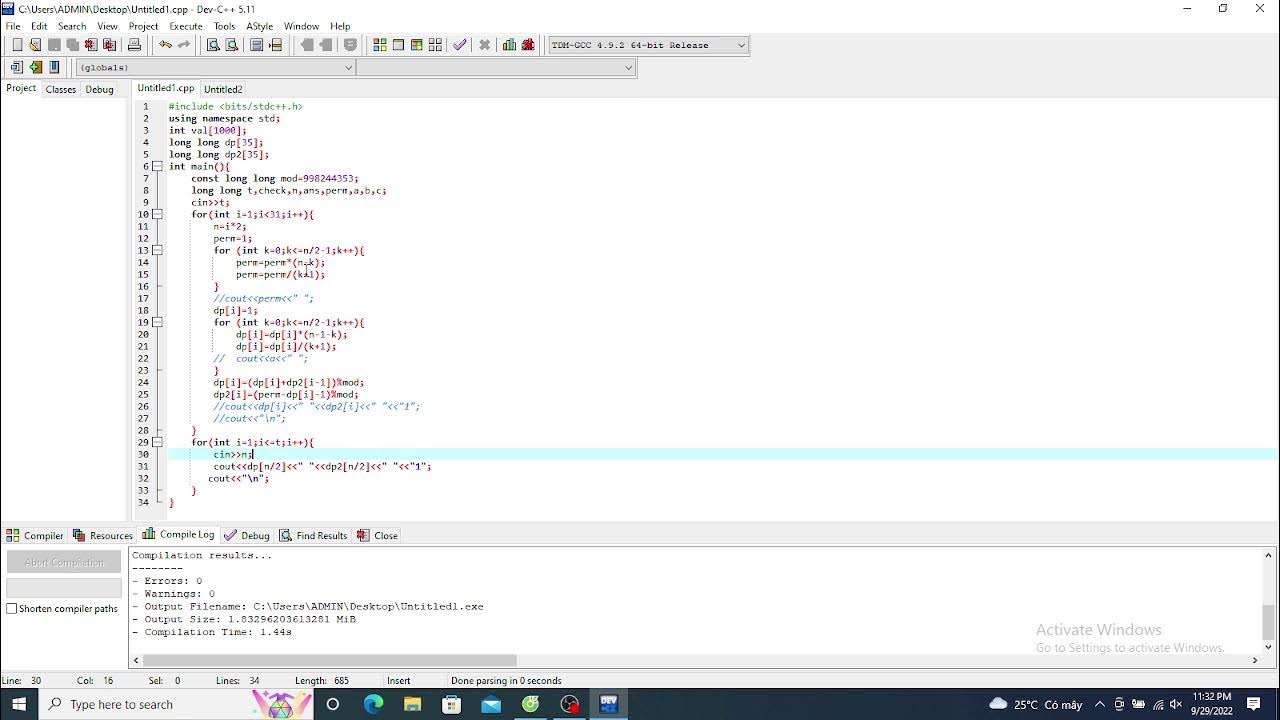This screenshot has width=1280, height=720.
Task: Click the volume icon in system tray
Action: click(x=1176, y=704)
